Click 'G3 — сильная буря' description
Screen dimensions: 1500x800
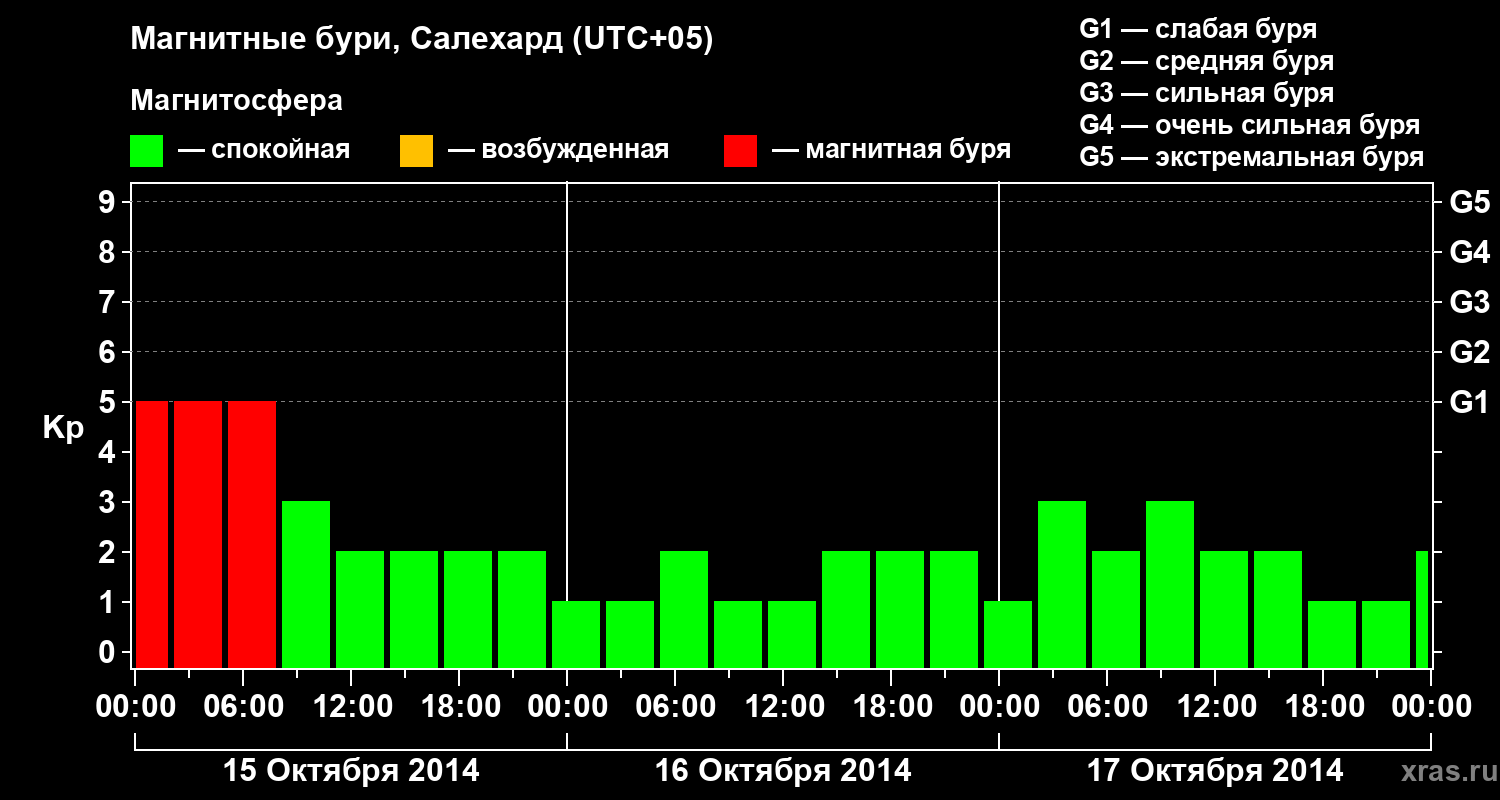pyautogui.click(x=1206, y=93)
